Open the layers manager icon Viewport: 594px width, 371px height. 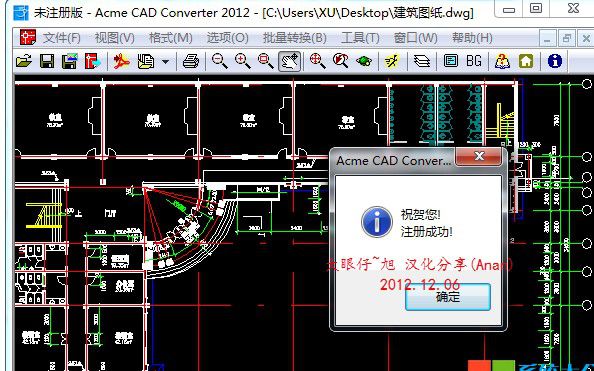422,61
